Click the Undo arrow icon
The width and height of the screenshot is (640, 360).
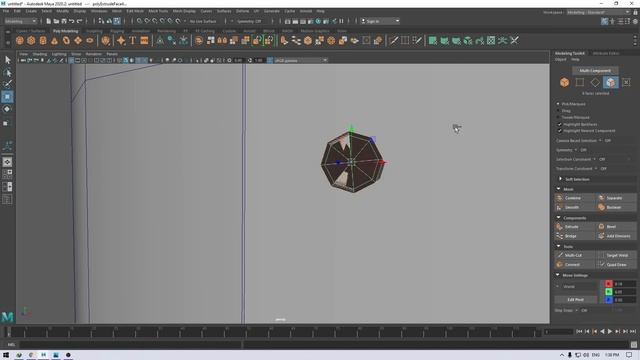[x=71, y=21]
